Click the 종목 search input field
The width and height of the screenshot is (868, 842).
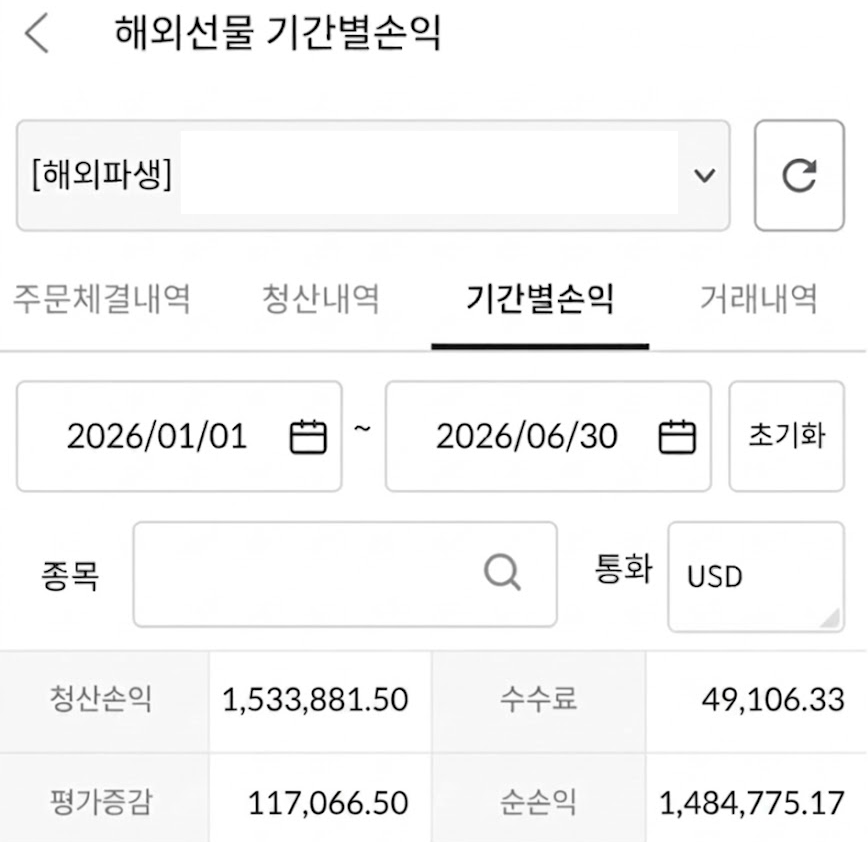click(x=345, y=574)
